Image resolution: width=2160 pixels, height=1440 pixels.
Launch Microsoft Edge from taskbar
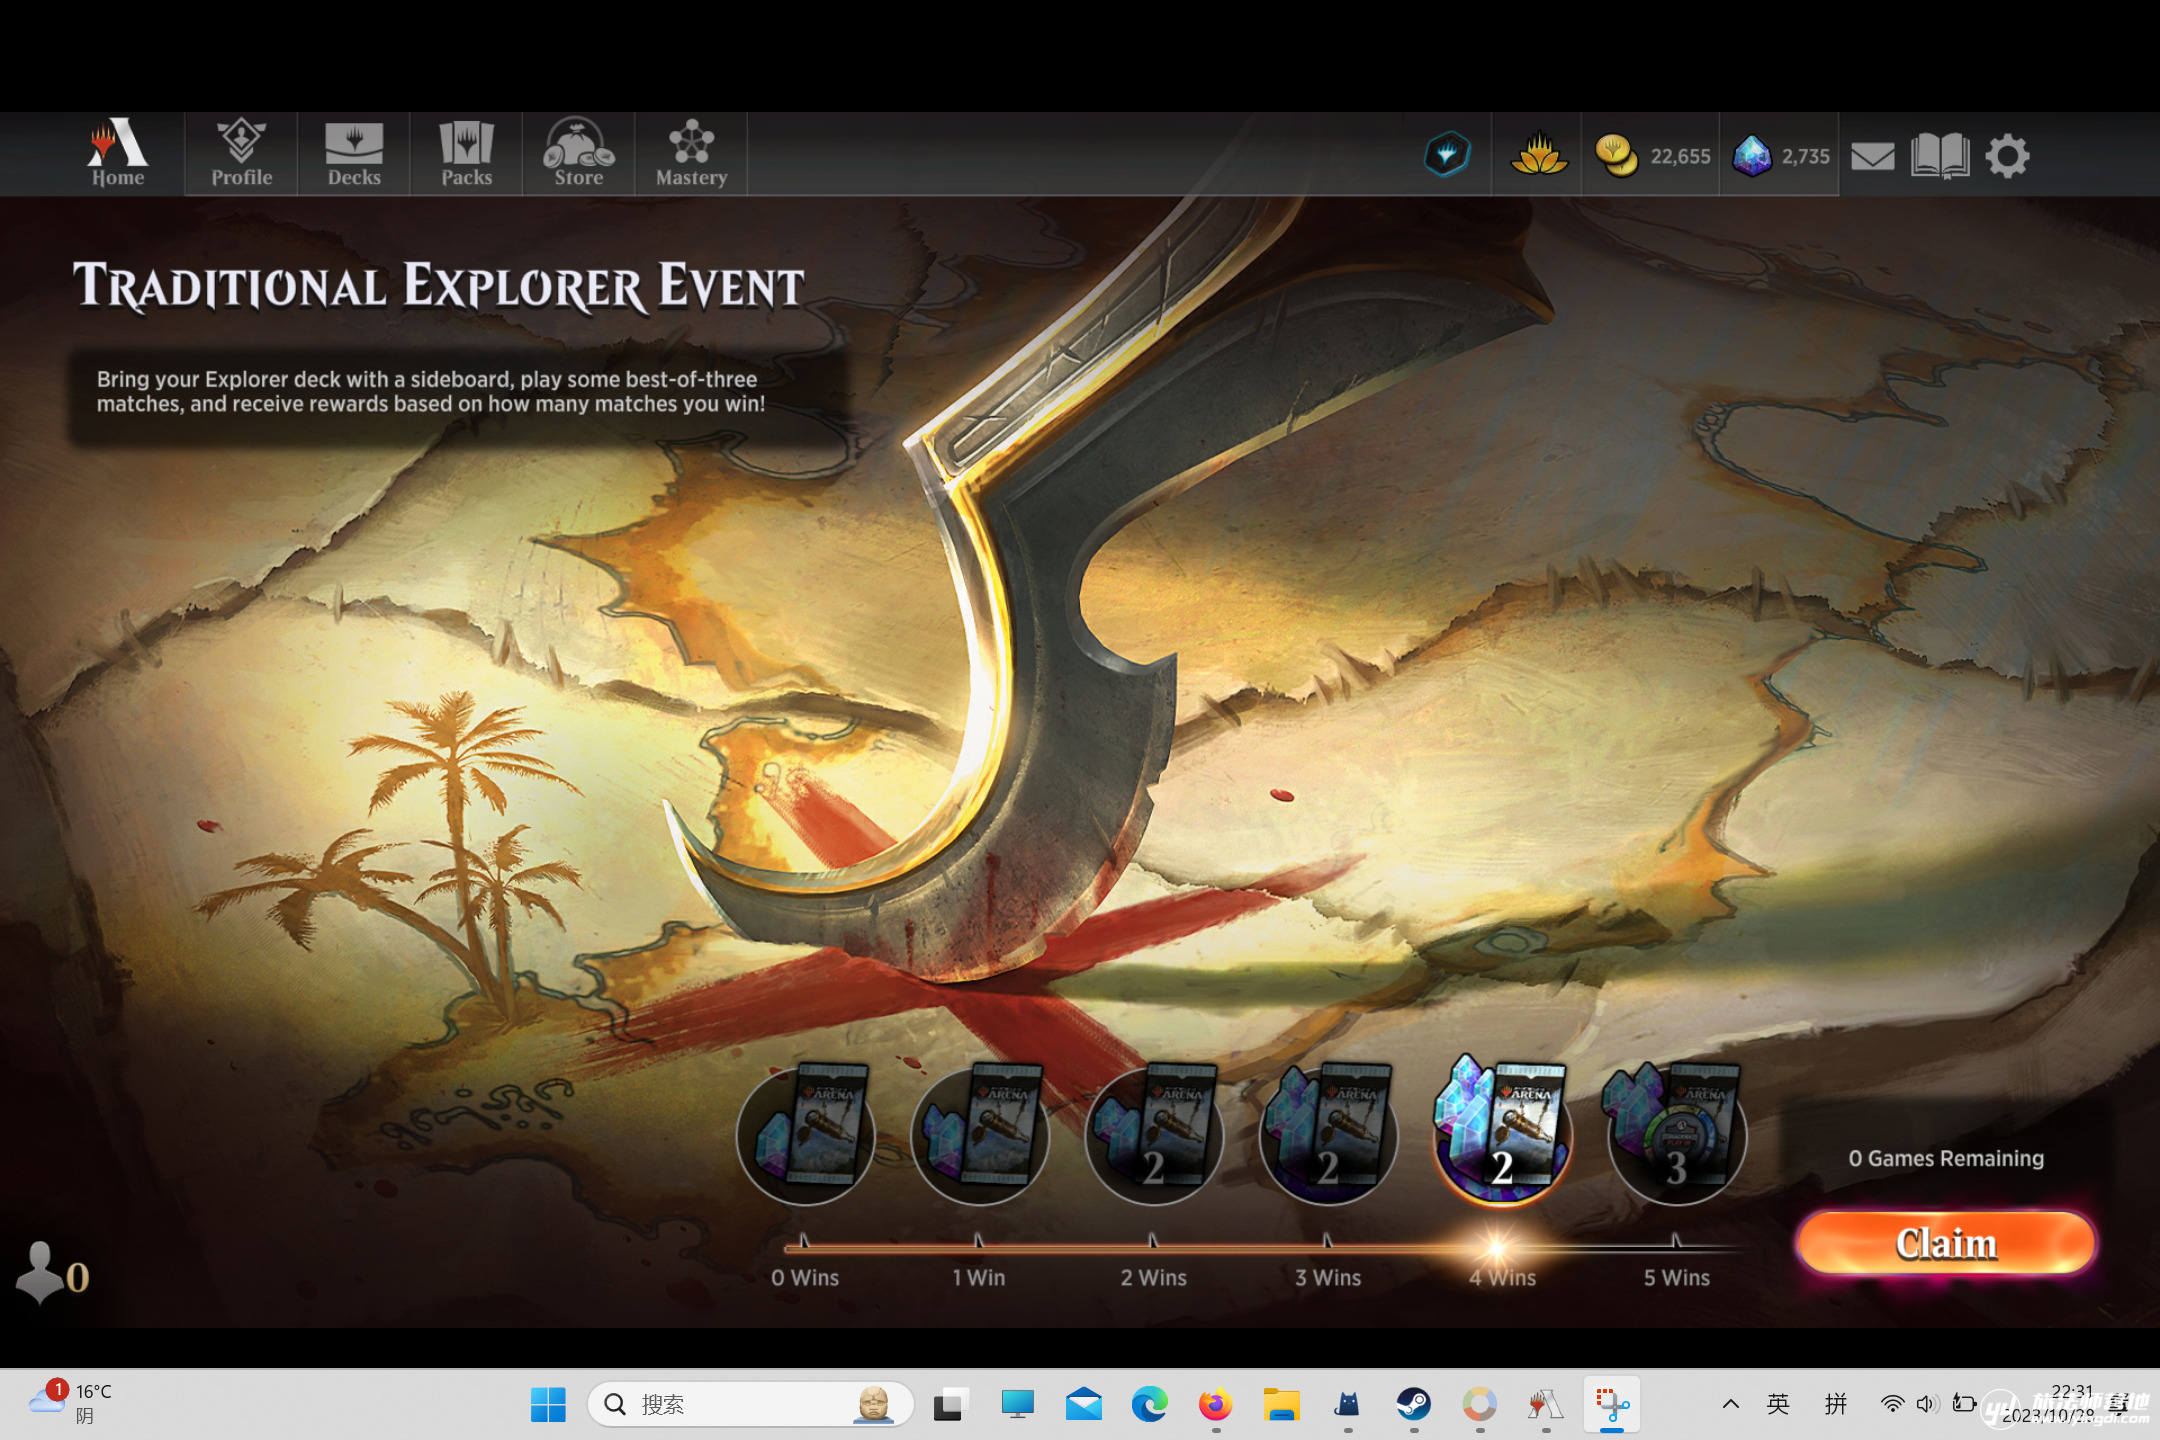(1149, 1404)
